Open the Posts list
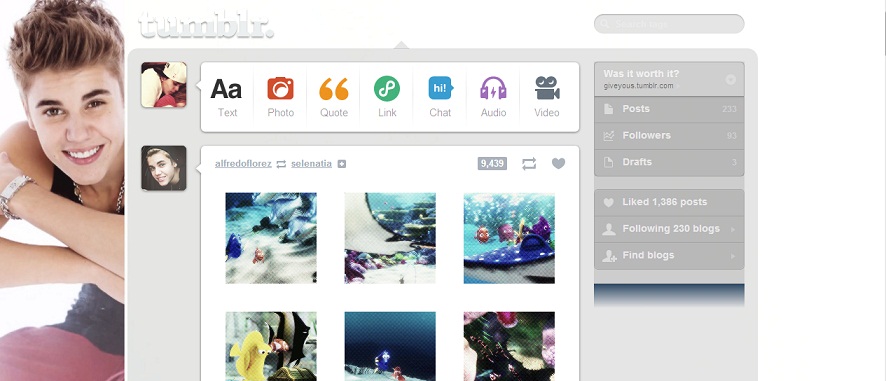 [x=669, y=109]
